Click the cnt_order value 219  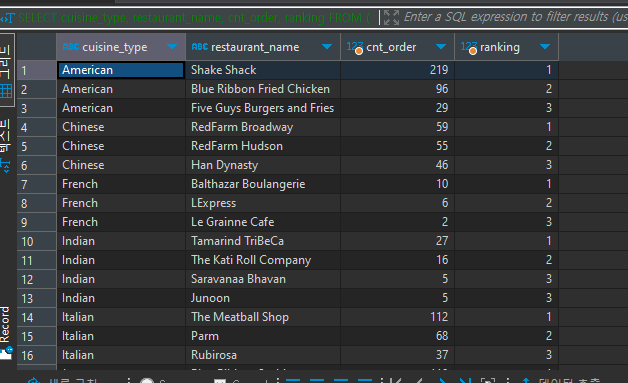[x=397, y=70]
